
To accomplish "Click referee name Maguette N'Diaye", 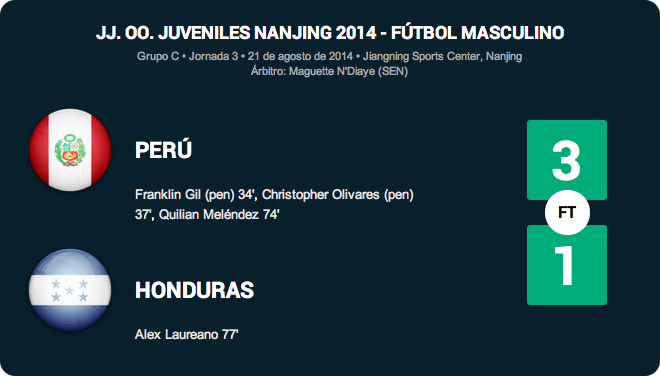I will pyautogui.click(x=332, y=71).
